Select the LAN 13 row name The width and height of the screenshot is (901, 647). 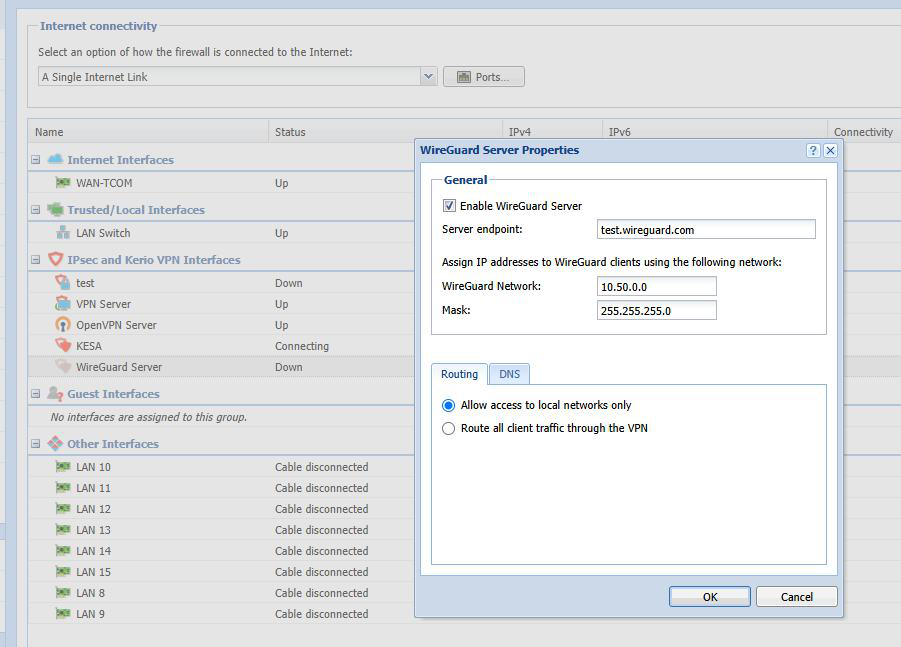[93, 530]
